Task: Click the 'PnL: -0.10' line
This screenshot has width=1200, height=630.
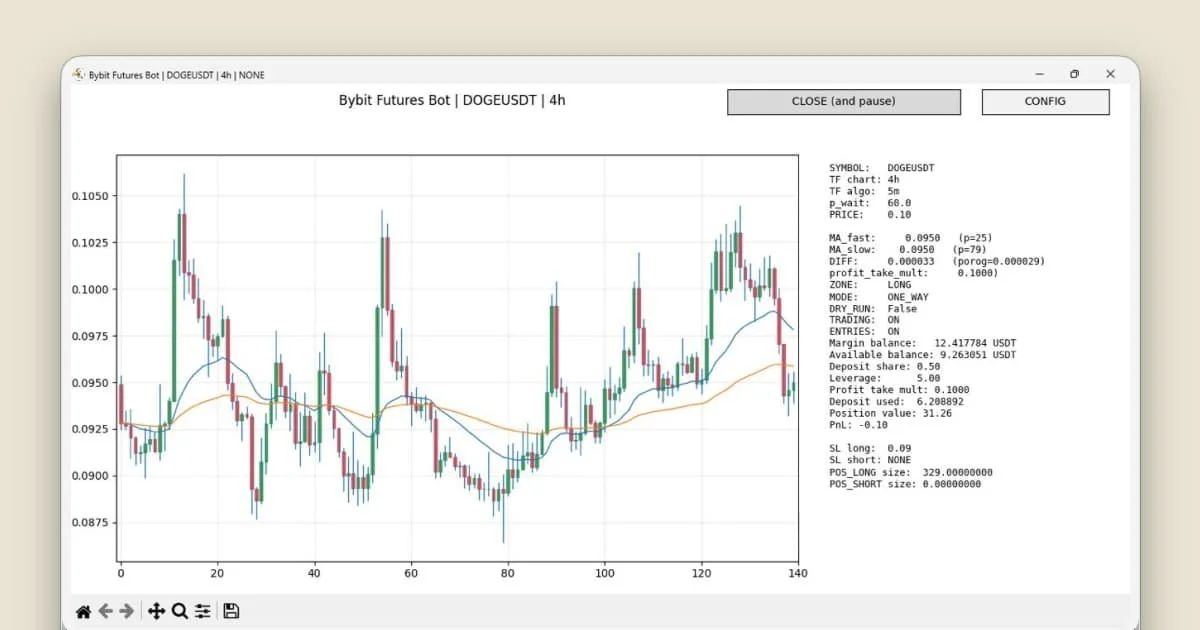Action: click(858, 425)
